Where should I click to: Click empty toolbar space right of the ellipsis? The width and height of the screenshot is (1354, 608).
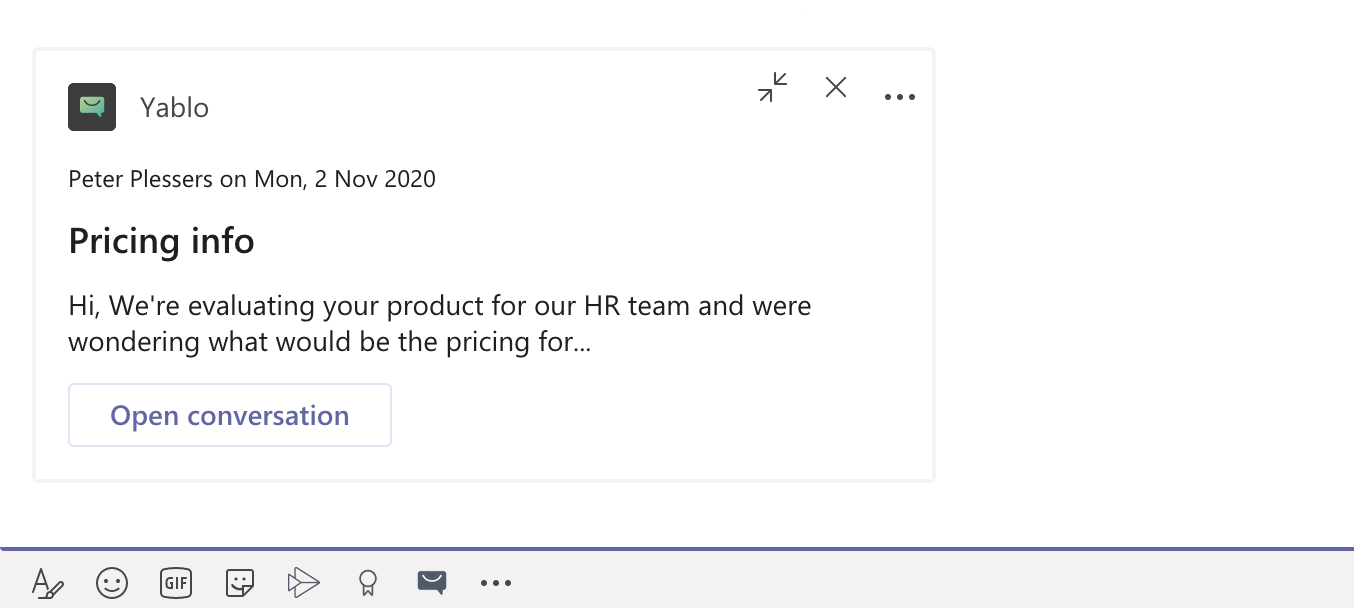pyautogui.click(x=900, y=582)
